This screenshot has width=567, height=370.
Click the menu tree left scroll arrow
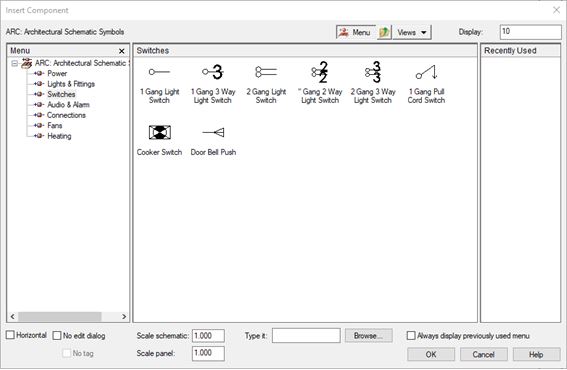tap(12, 316)
